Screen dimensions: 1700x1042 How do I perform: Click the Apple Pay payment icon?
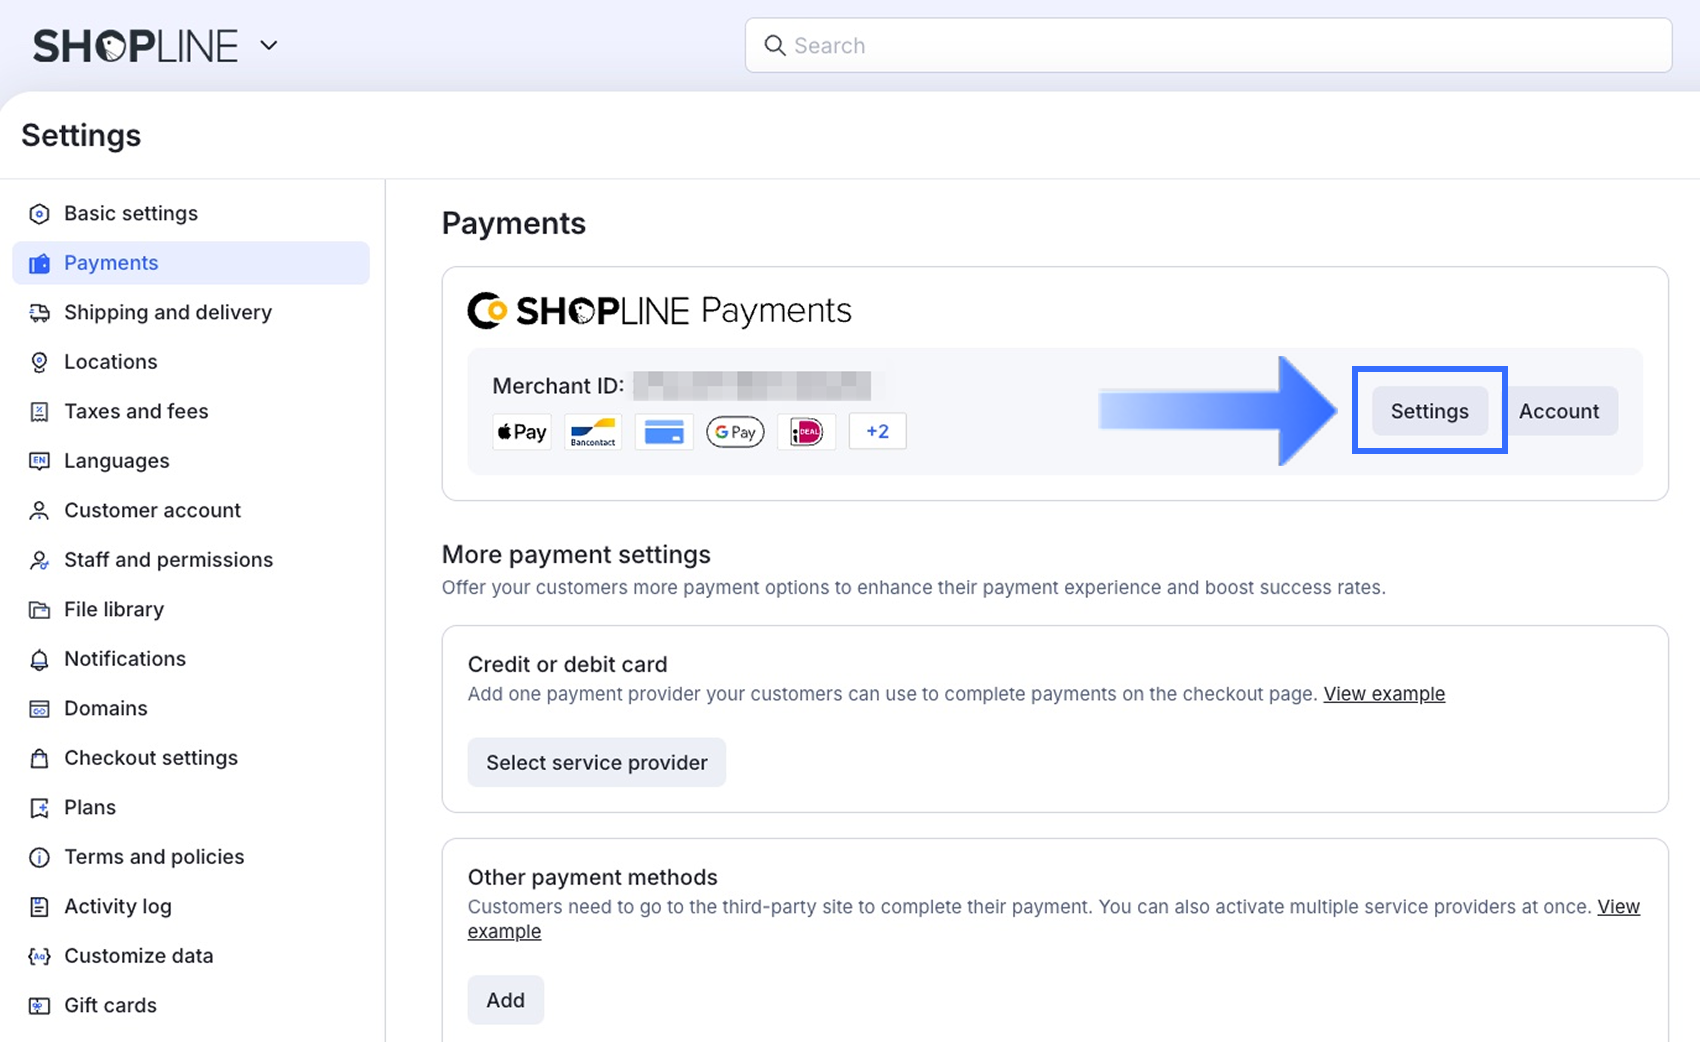click(x=522, y=432)
